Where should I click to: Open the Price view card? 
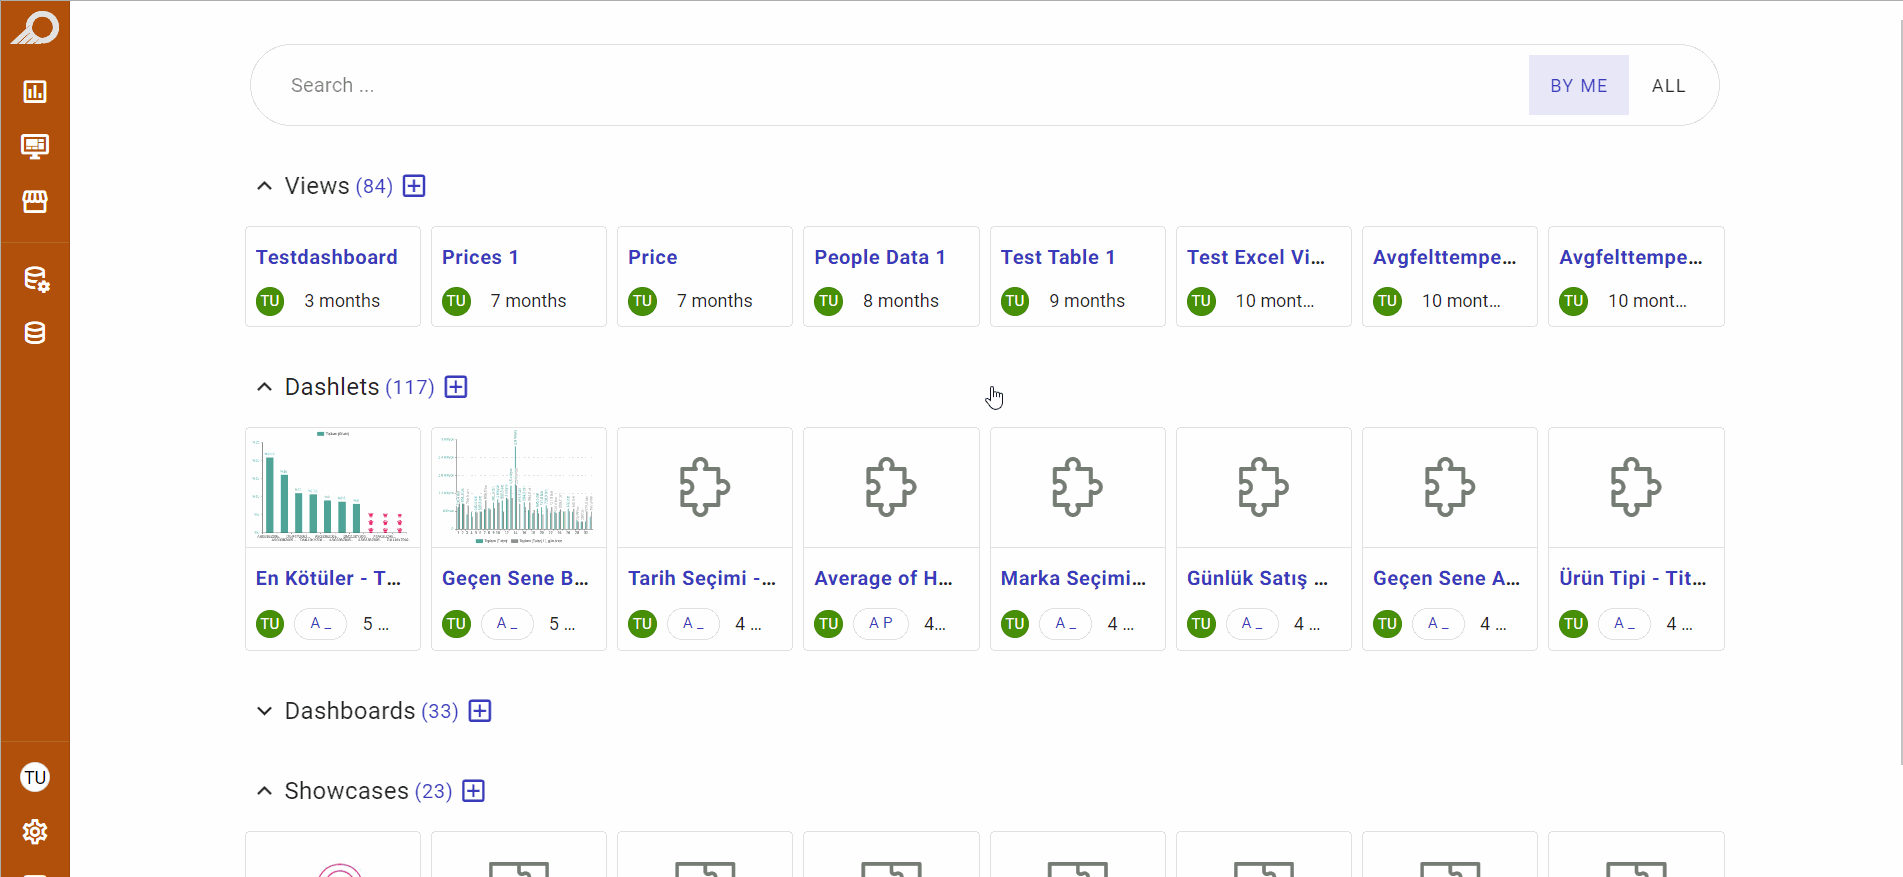[x=705, y=276]
